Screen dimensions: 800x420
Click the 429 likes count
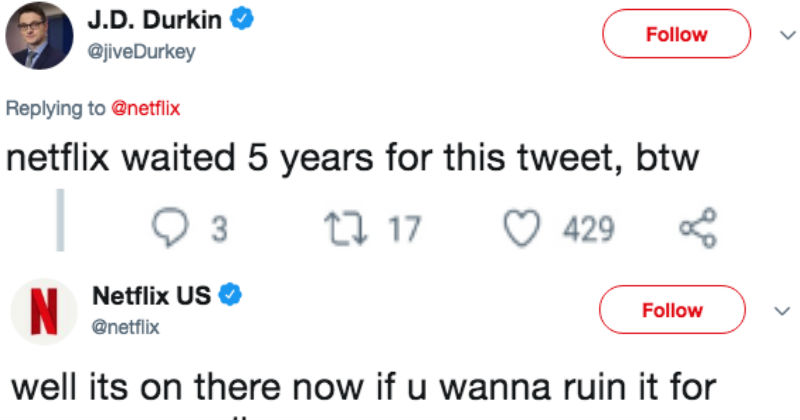click(x=587, y=230)
